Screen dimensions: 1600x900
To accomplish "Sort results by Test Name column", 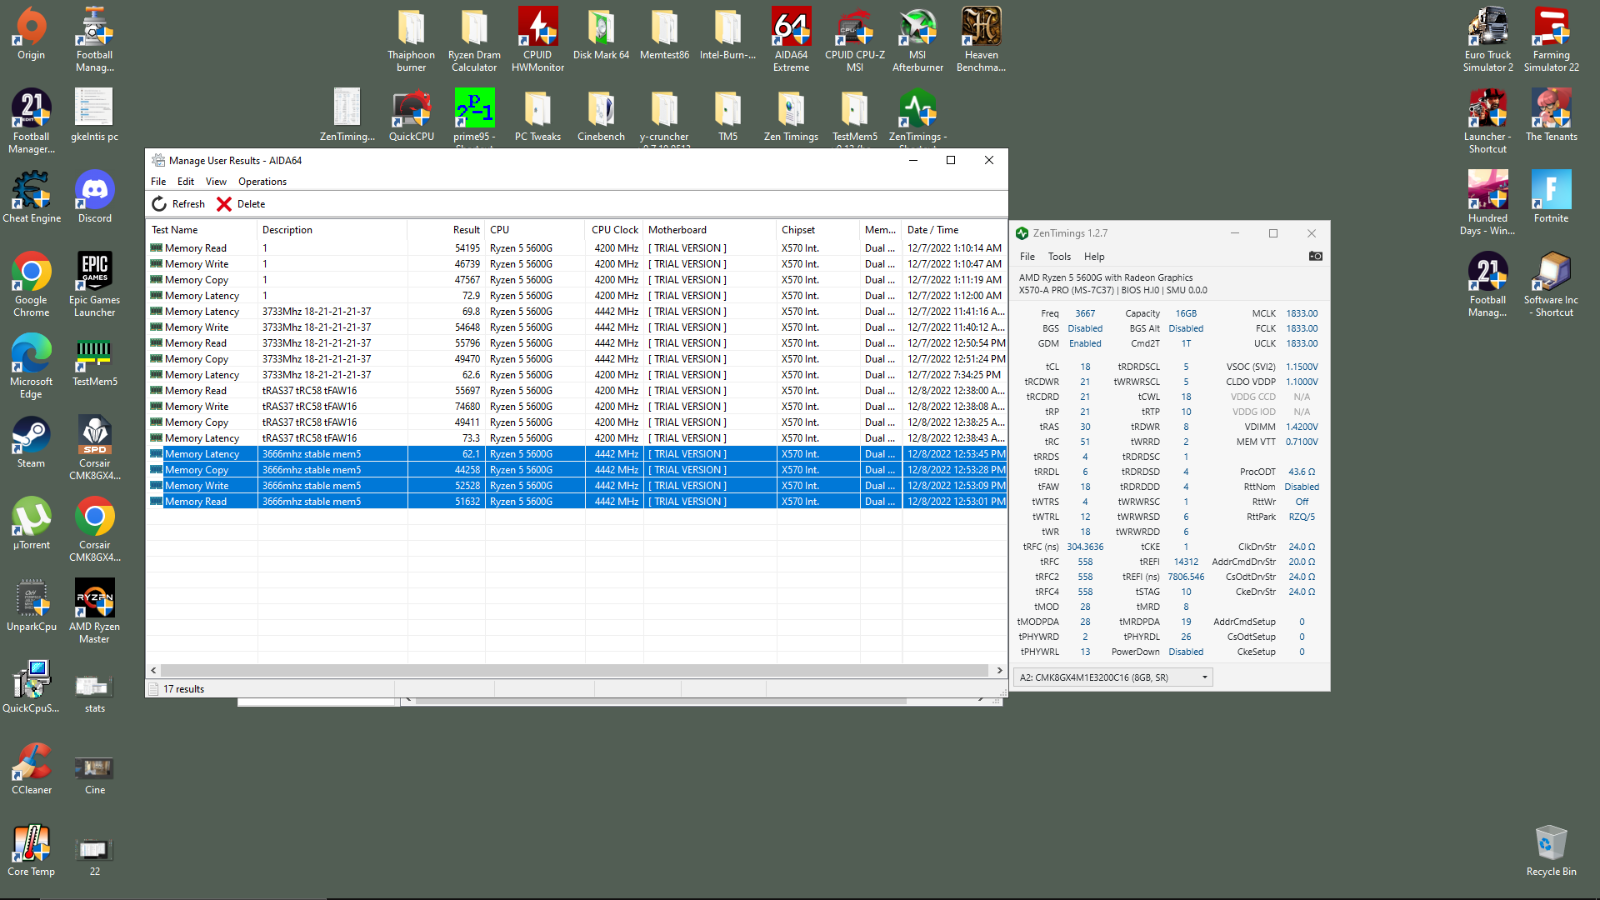I will (203, 230).
